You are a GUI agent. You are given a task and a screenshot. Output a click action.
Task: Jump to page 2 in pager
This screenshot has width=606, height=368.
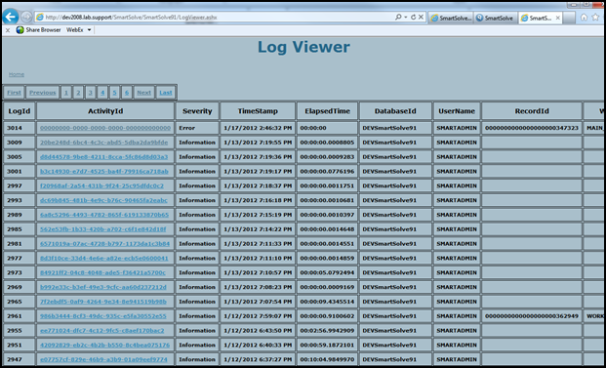pos(78,93)
